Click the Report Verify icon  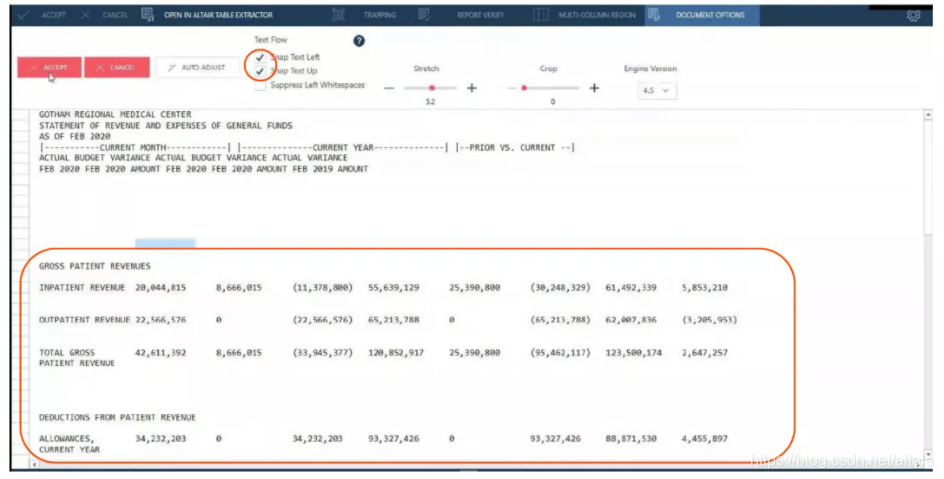(x=425, y=15)
